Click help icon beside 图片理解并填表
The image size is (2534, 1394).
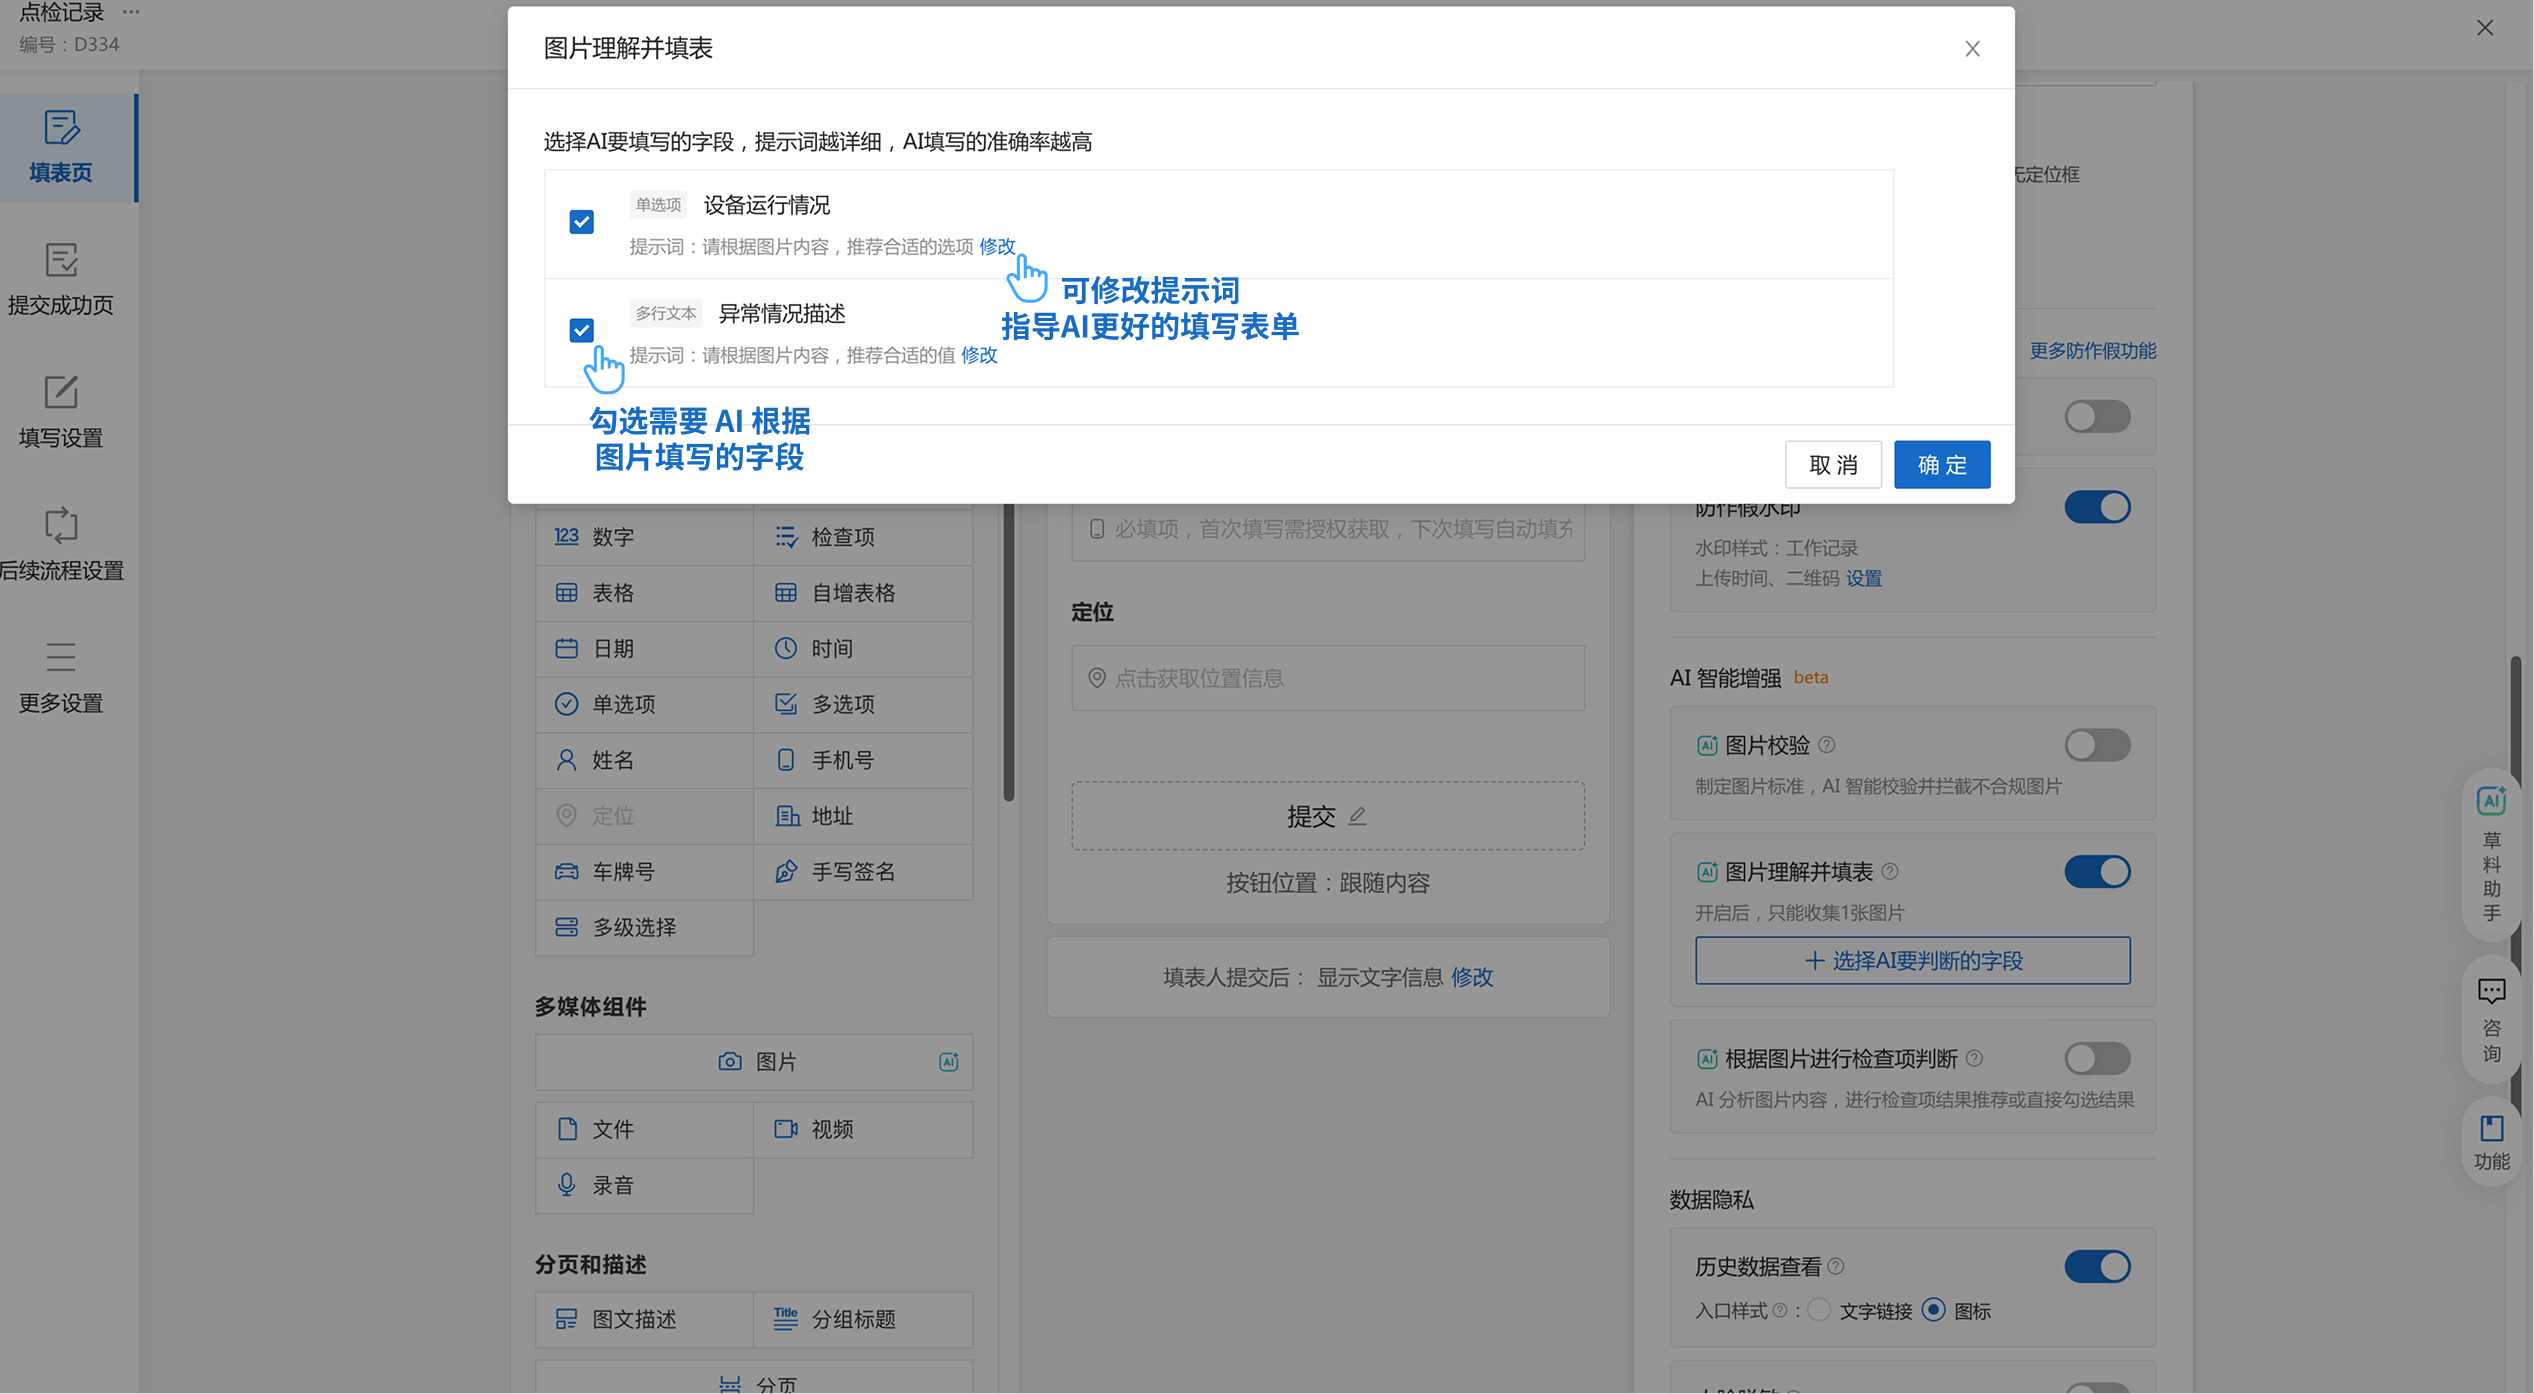pyautogui.click(x=1890, y=871)
